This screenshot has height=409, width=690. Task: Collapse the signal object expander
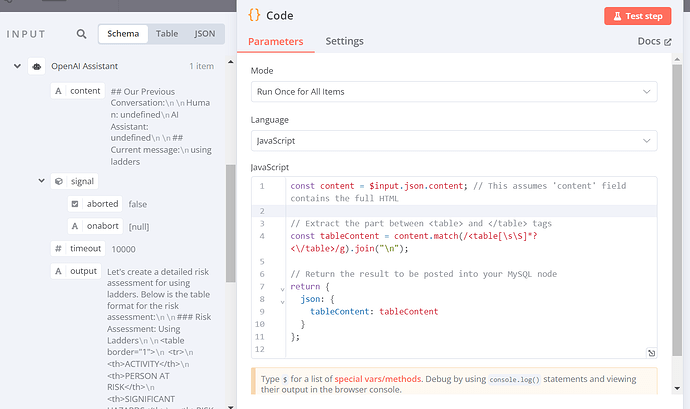pyautogui.click(x=41, y=181)
